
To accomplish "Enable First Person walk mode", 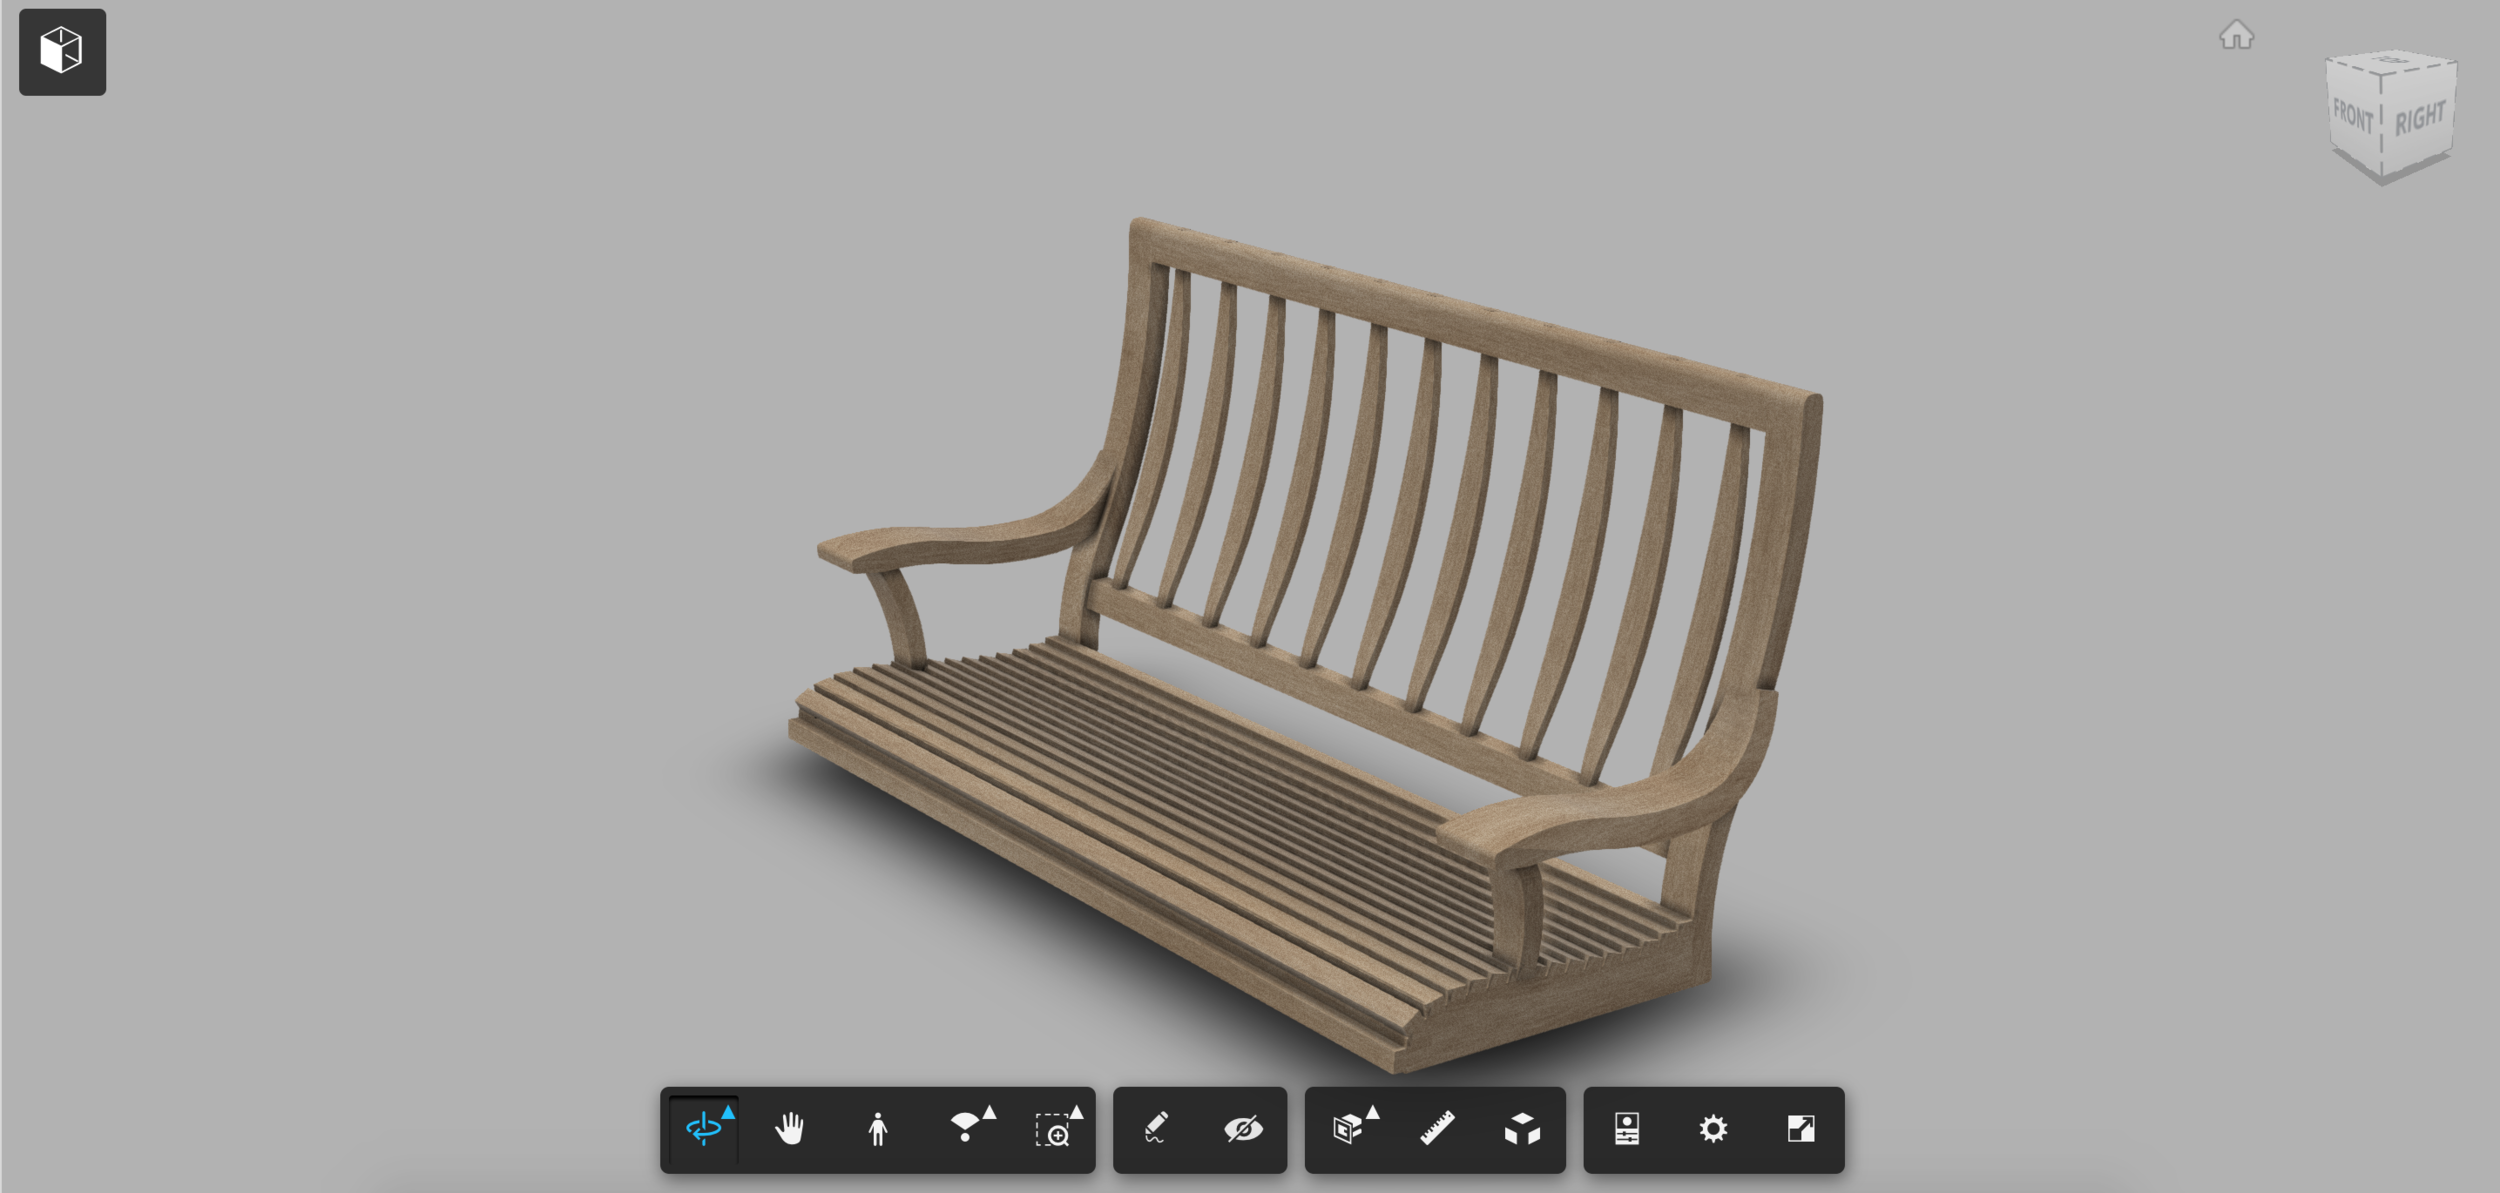I will pos(877,1129).
